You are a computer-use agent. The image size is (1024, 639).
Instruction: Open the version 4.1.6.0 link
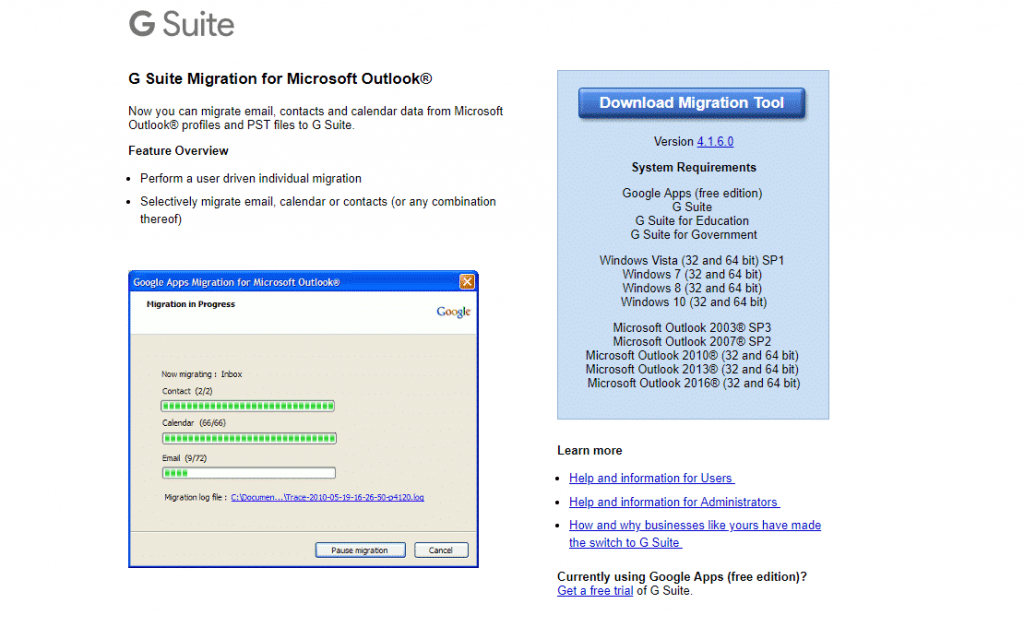pyautogui.click(x=715, y=142)
